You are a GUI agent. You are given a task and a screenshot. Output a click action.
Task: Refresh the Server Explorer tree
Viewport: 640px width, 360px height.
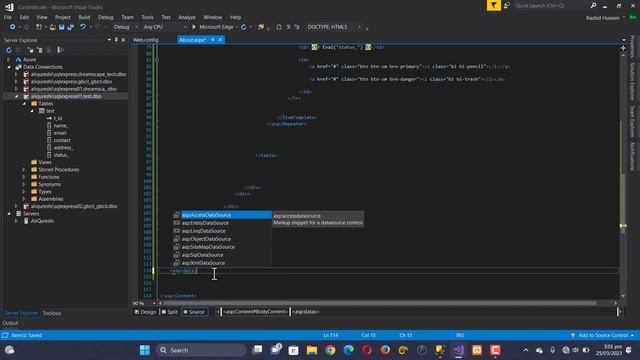point(9,50)
